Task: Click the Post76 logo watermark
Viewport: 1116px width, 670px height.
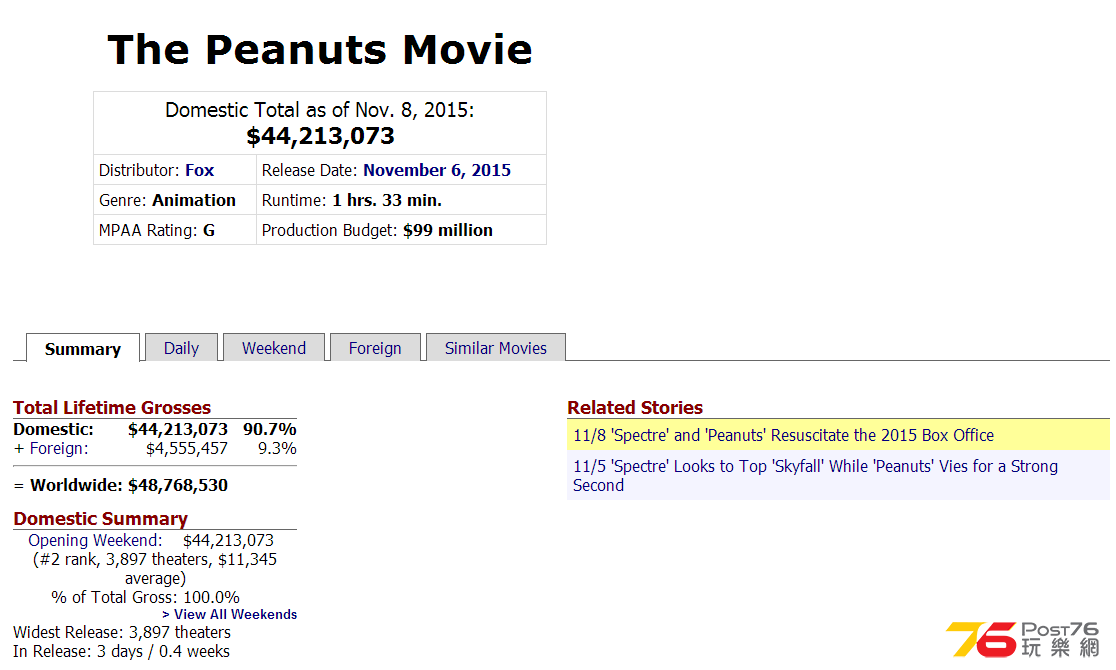Action: [1022, 639]
